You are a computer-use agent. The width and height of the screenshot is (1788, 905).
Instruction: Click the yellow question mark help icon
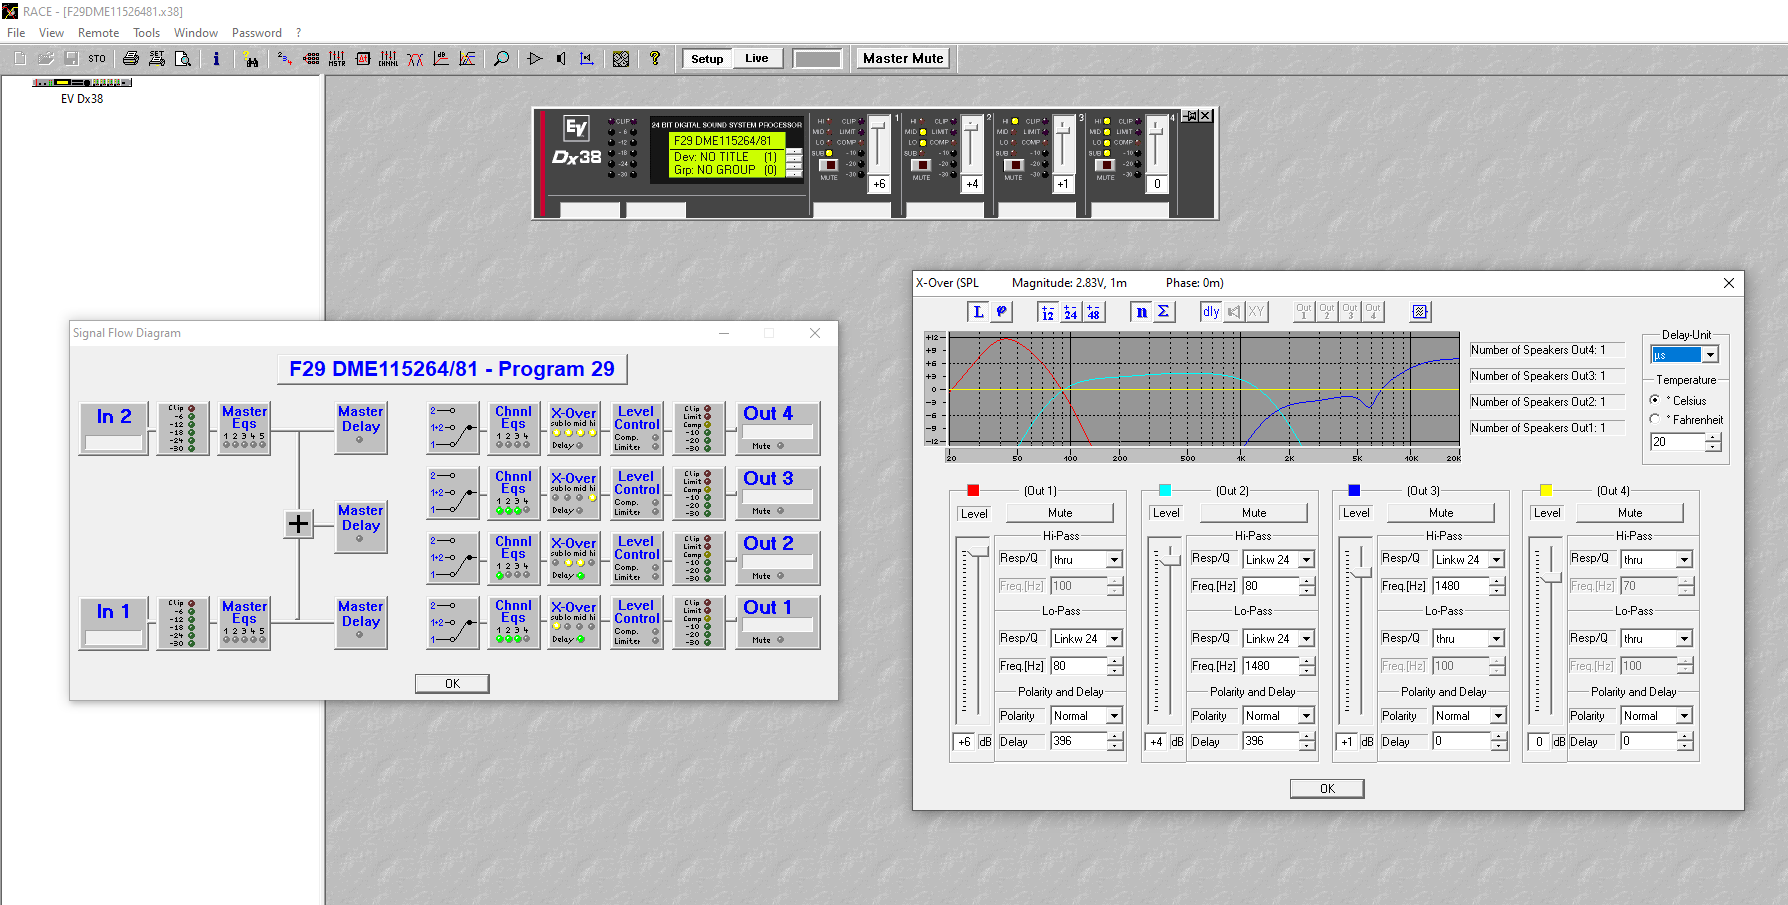tap(655, 59)
